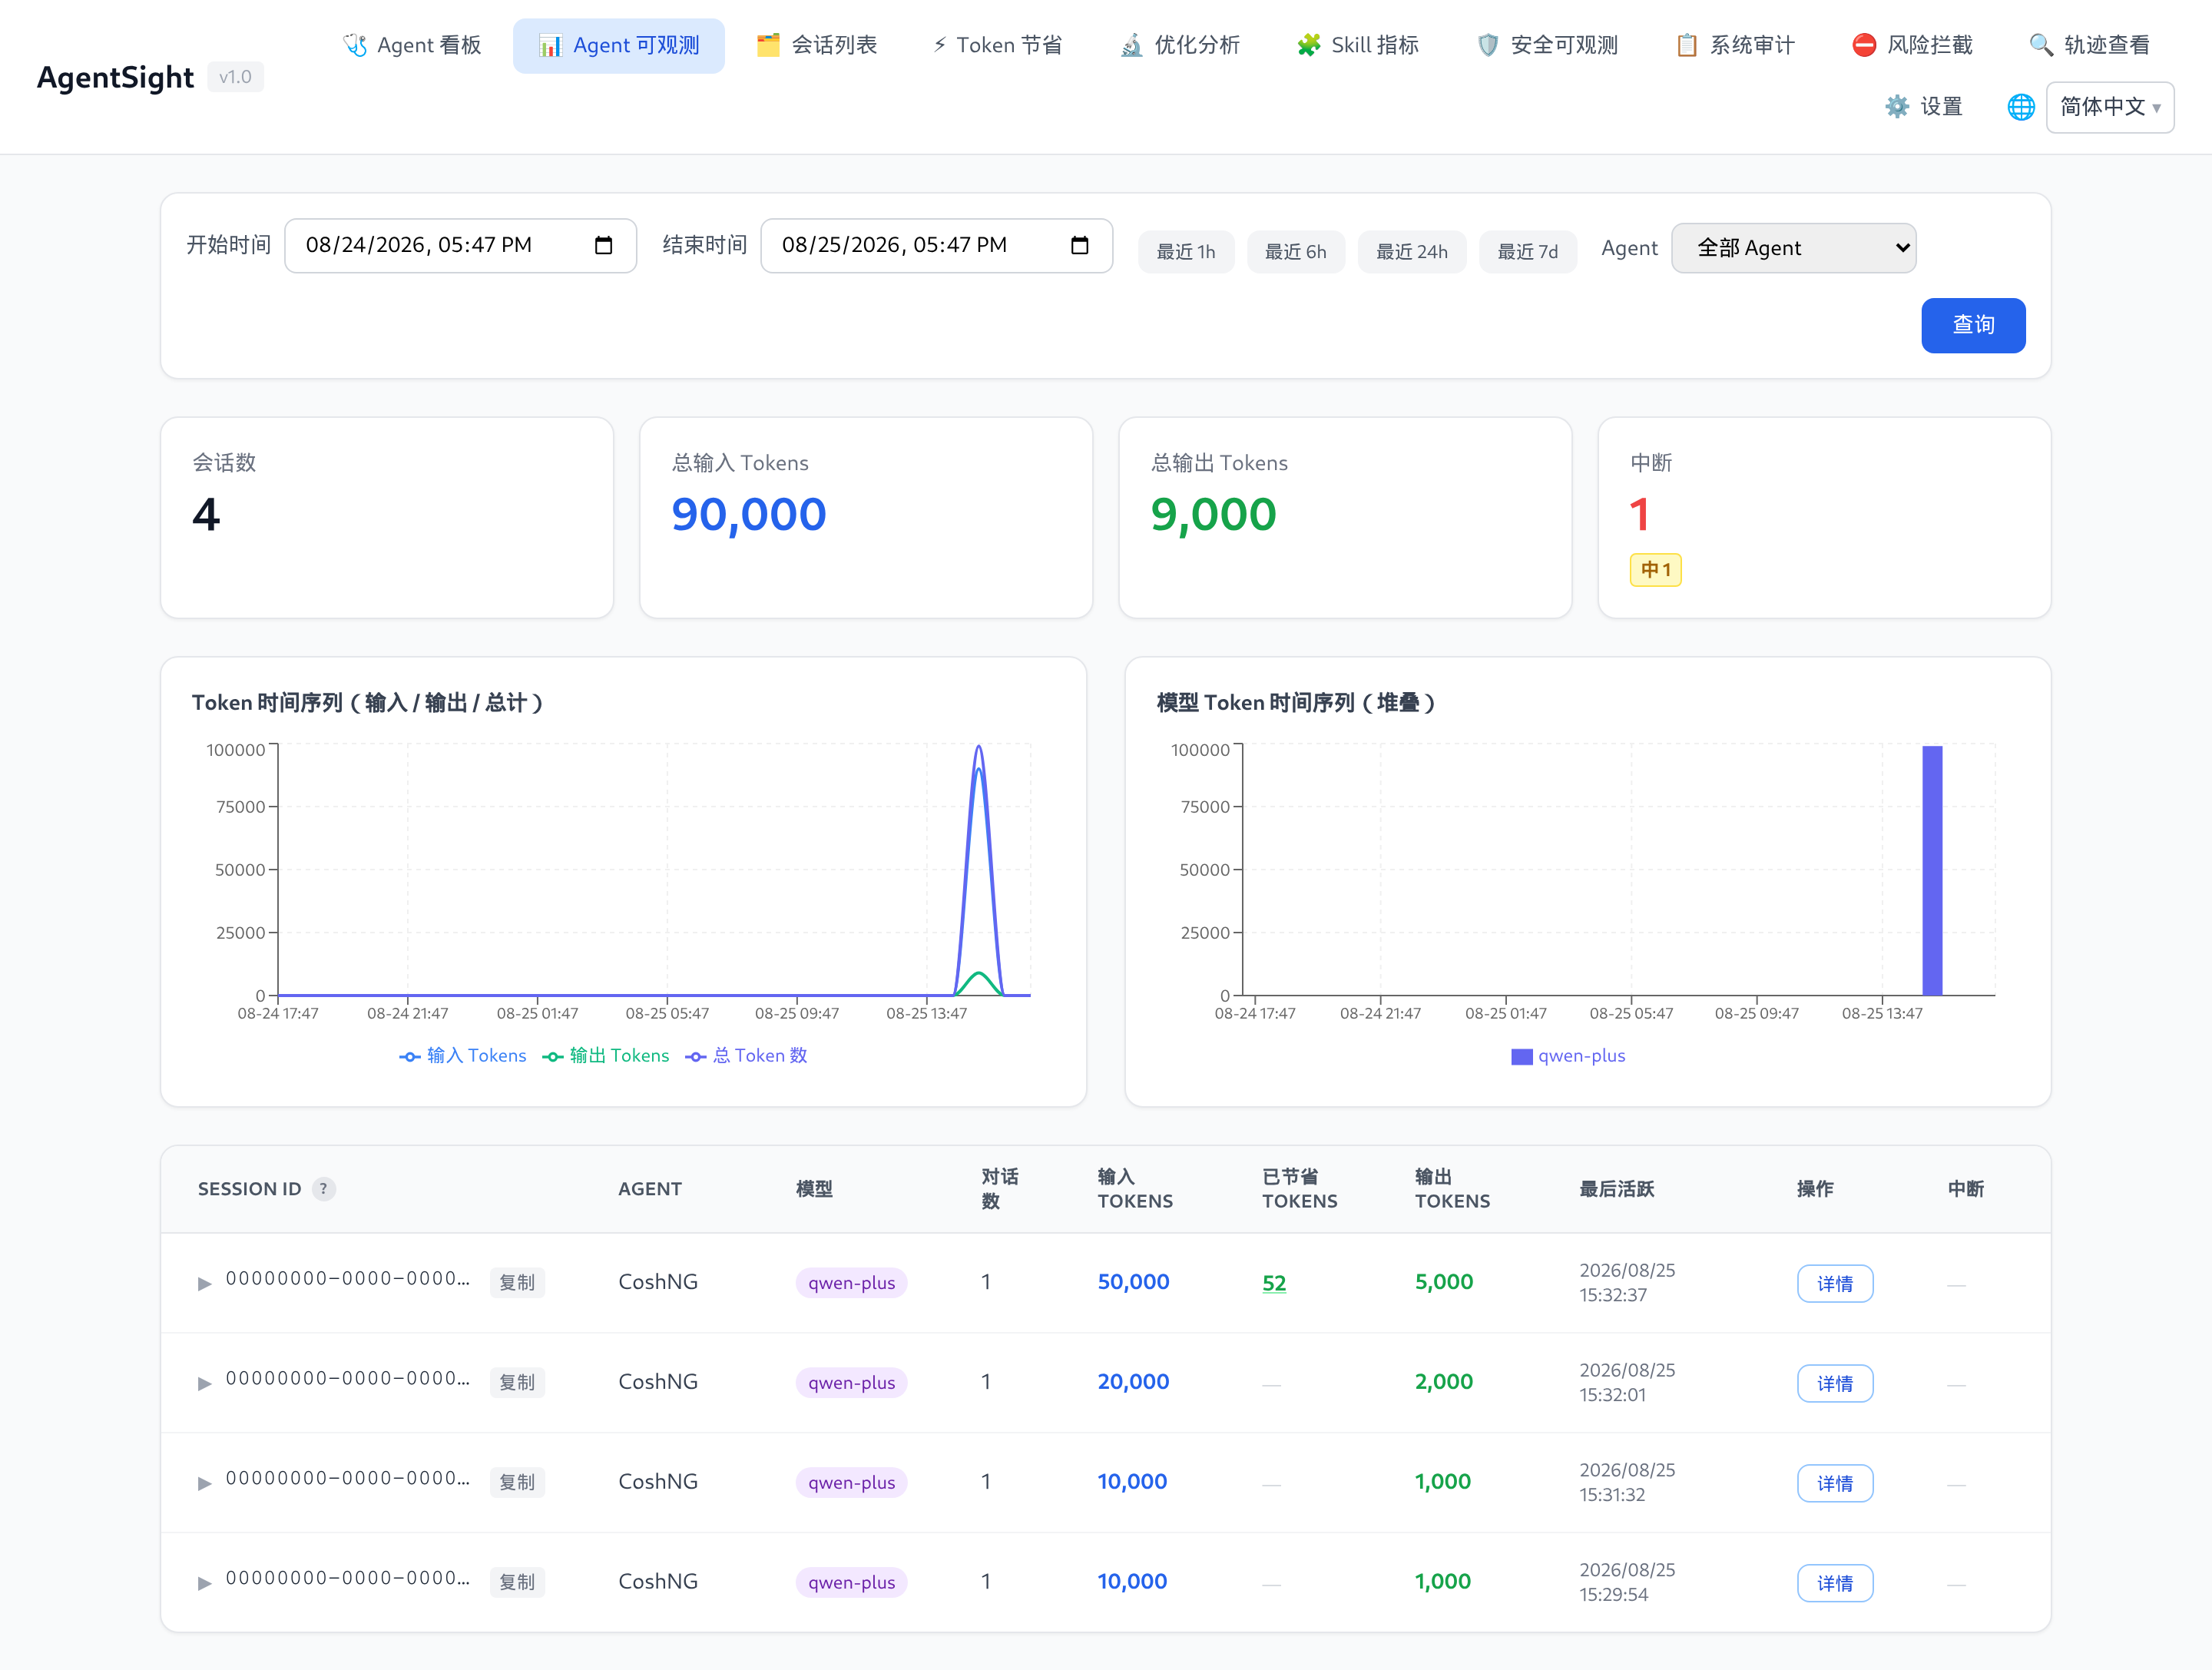The width and height of the screenshot is (2212, 1670).
Task: Expand session row active at 15:31:32
Action: tap(204, 1483)
